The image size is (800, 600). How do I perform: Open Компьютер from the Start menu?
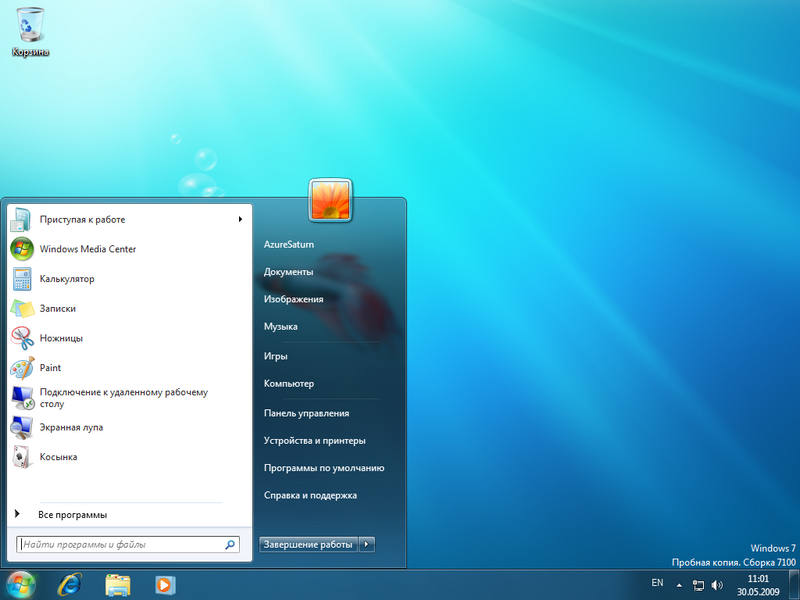pyautogui.click(x=289, y=384)
